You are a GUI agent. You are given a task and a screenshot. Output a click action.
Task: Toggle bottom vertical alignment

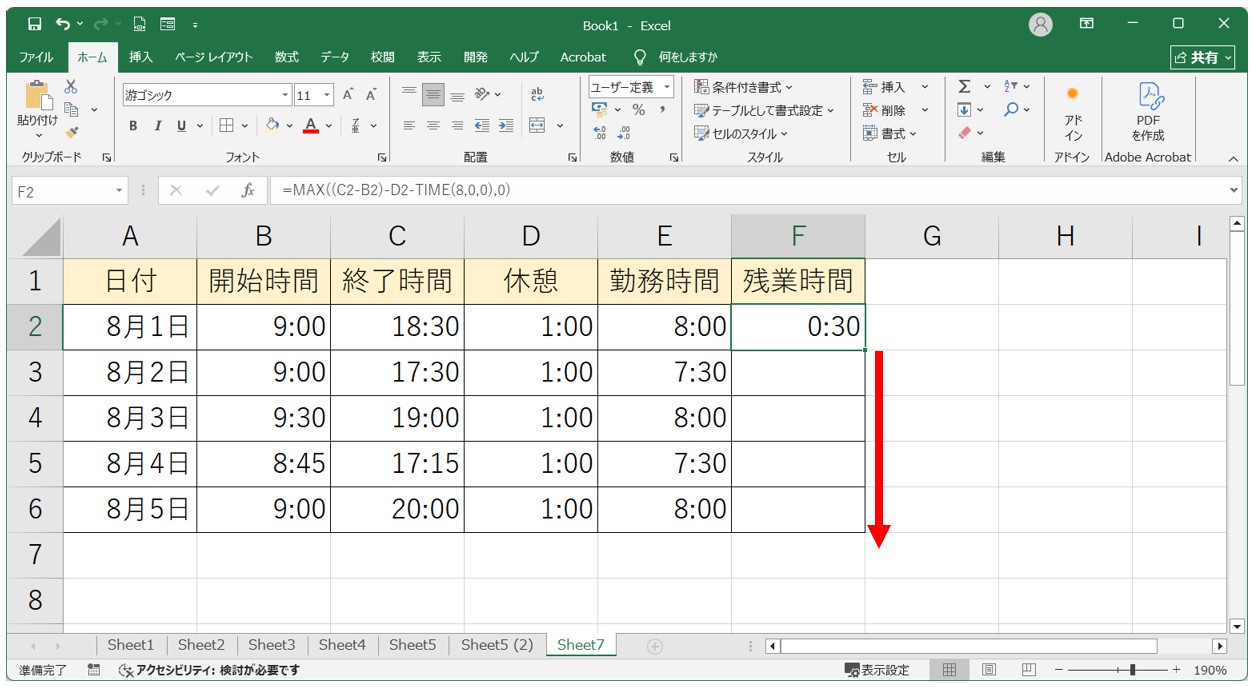click(x=457, y=95)
